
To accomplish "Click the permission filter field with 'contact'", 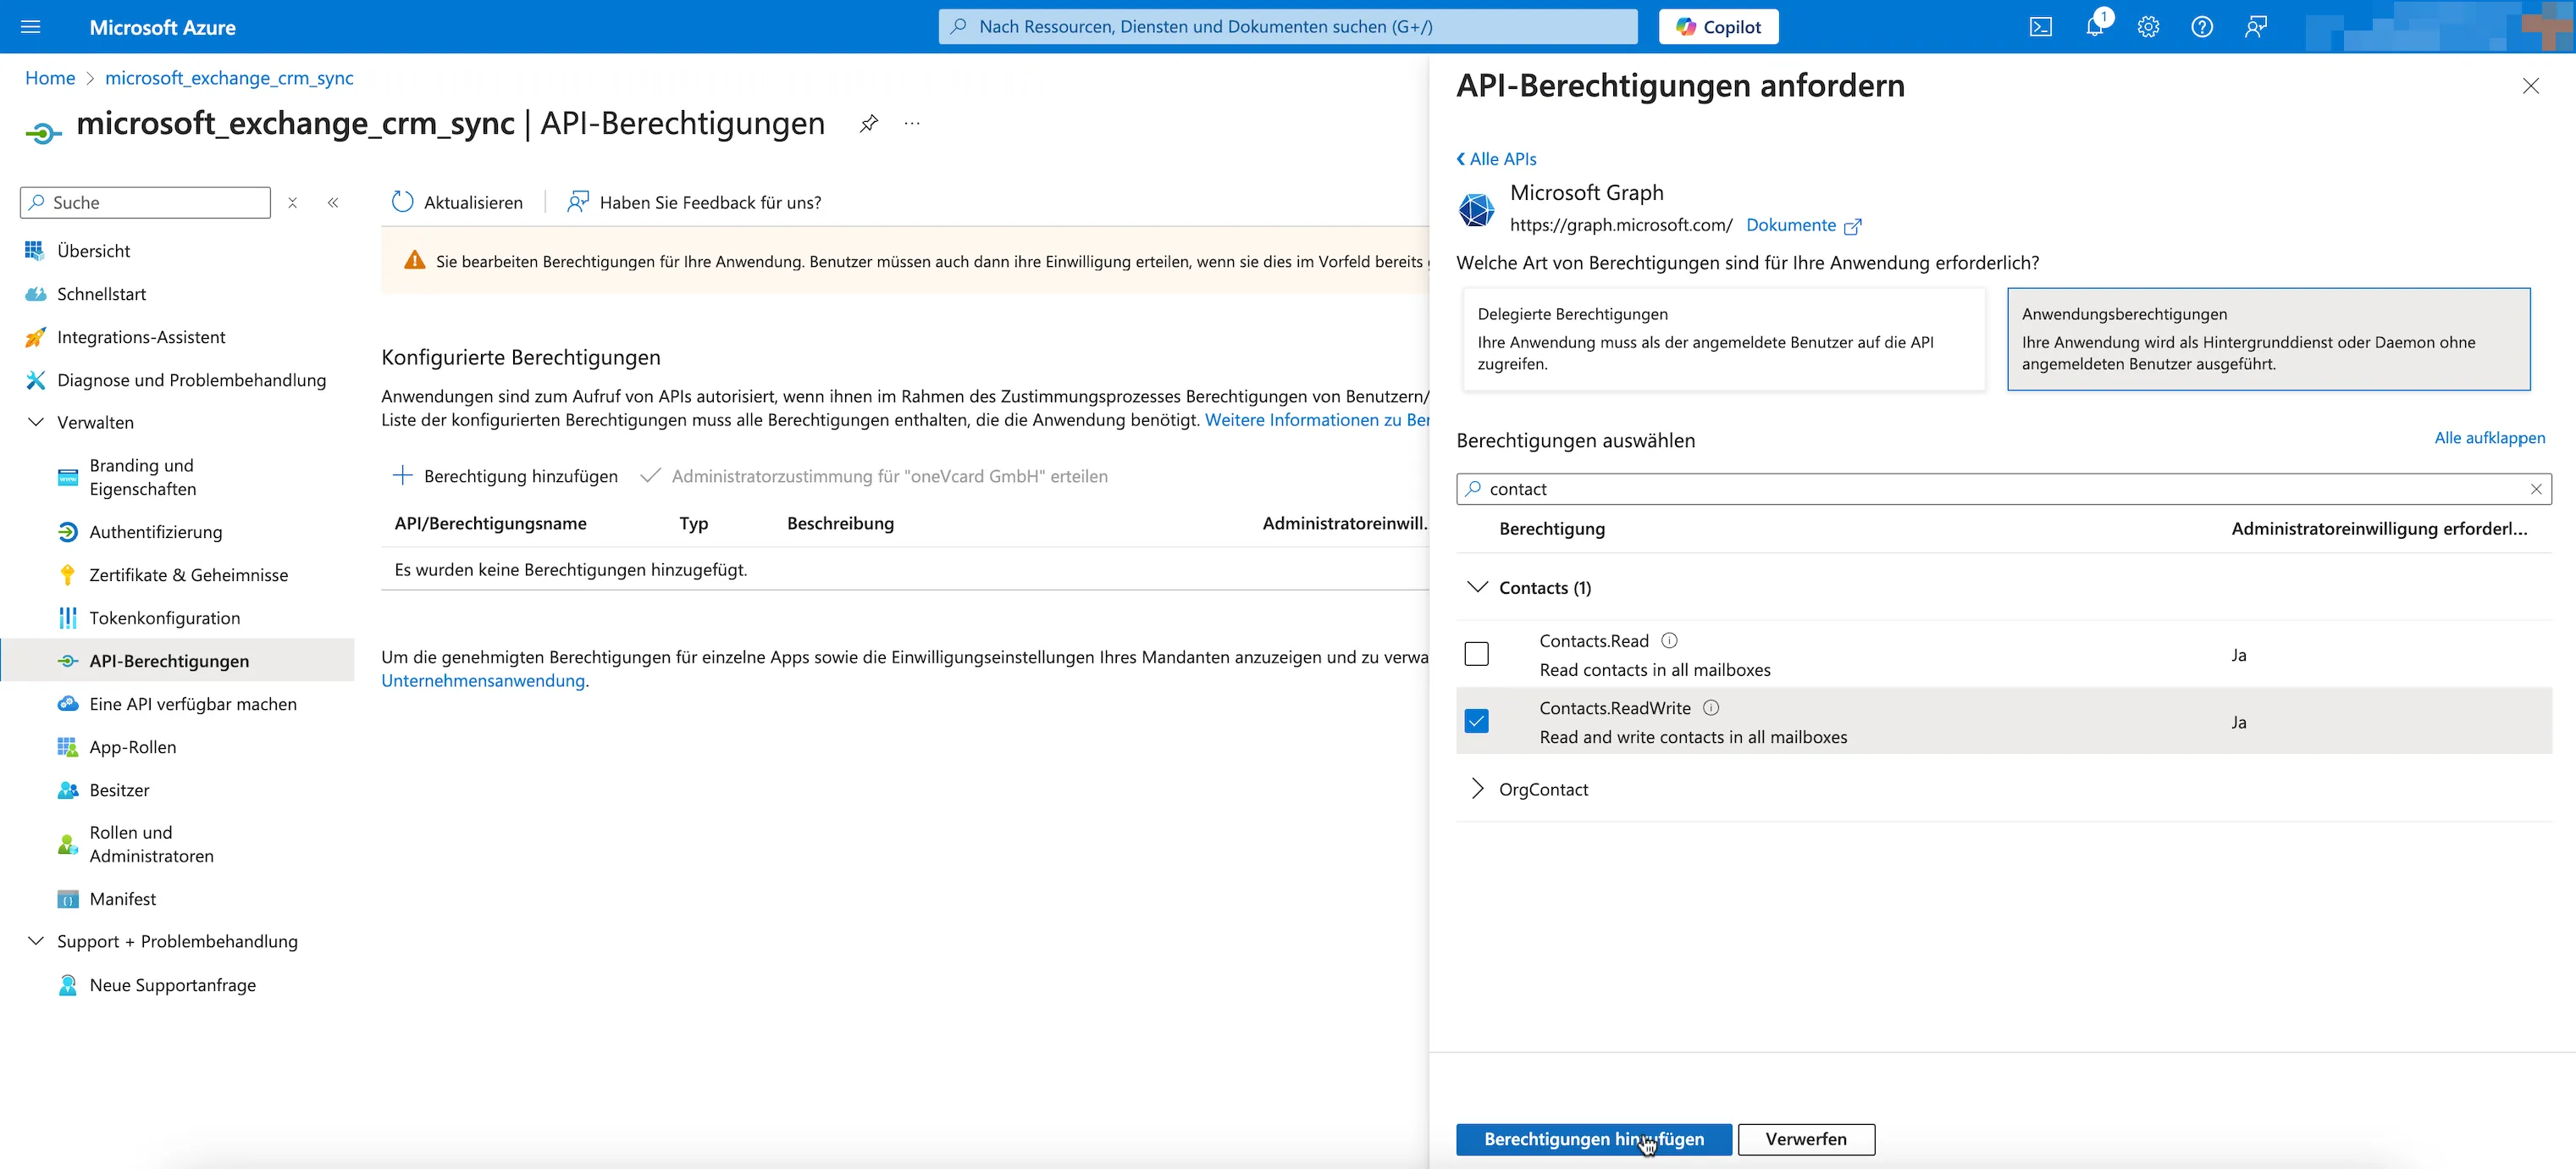I will point(2004,489).
